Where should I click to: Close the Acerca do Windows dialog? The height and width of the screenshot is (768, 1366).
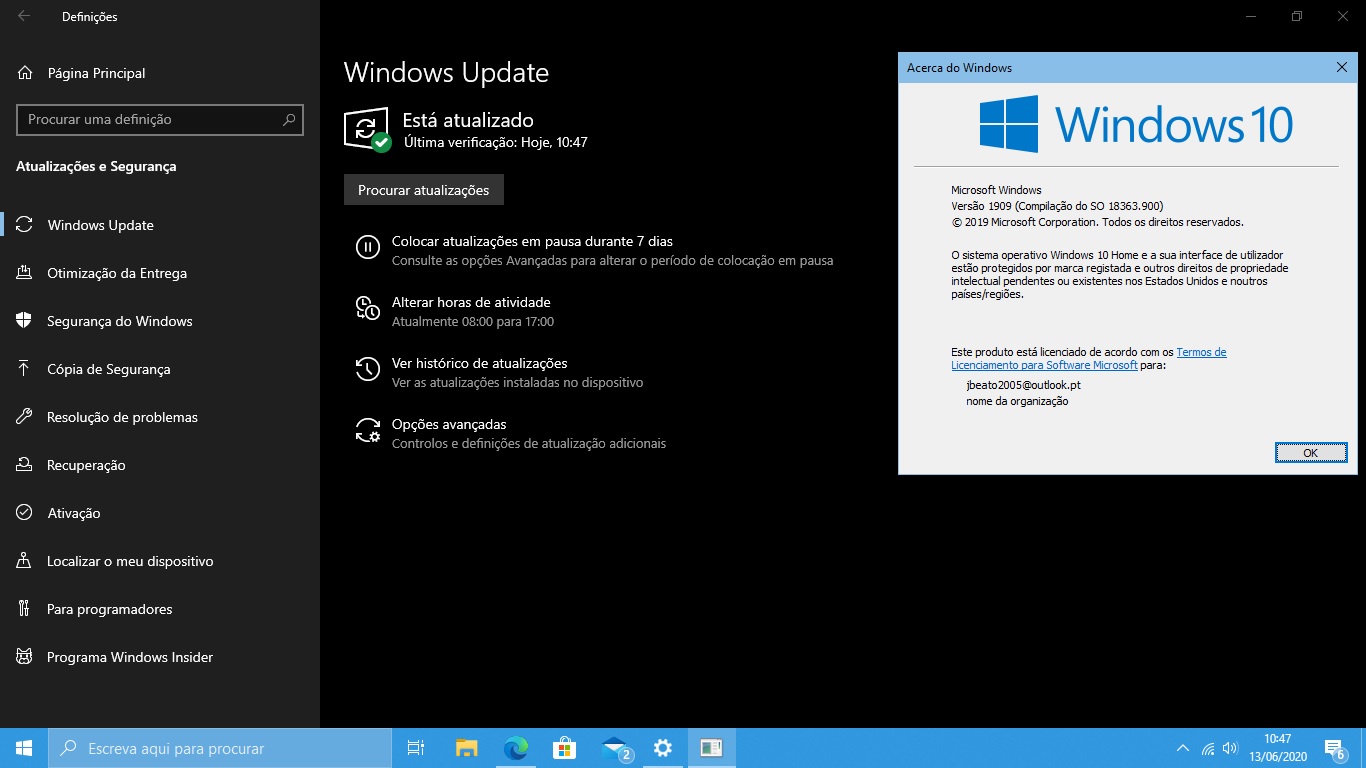(1342, 67)
